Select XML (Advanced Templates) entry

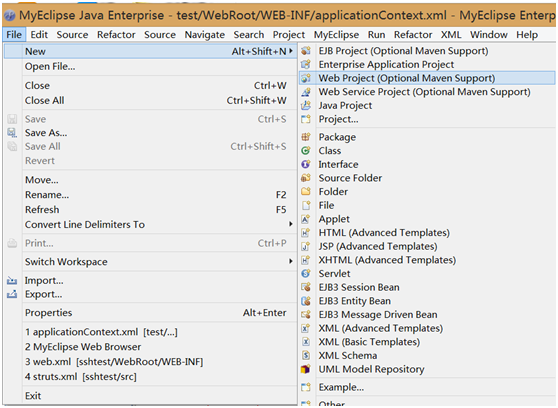(x=427, y=328)
